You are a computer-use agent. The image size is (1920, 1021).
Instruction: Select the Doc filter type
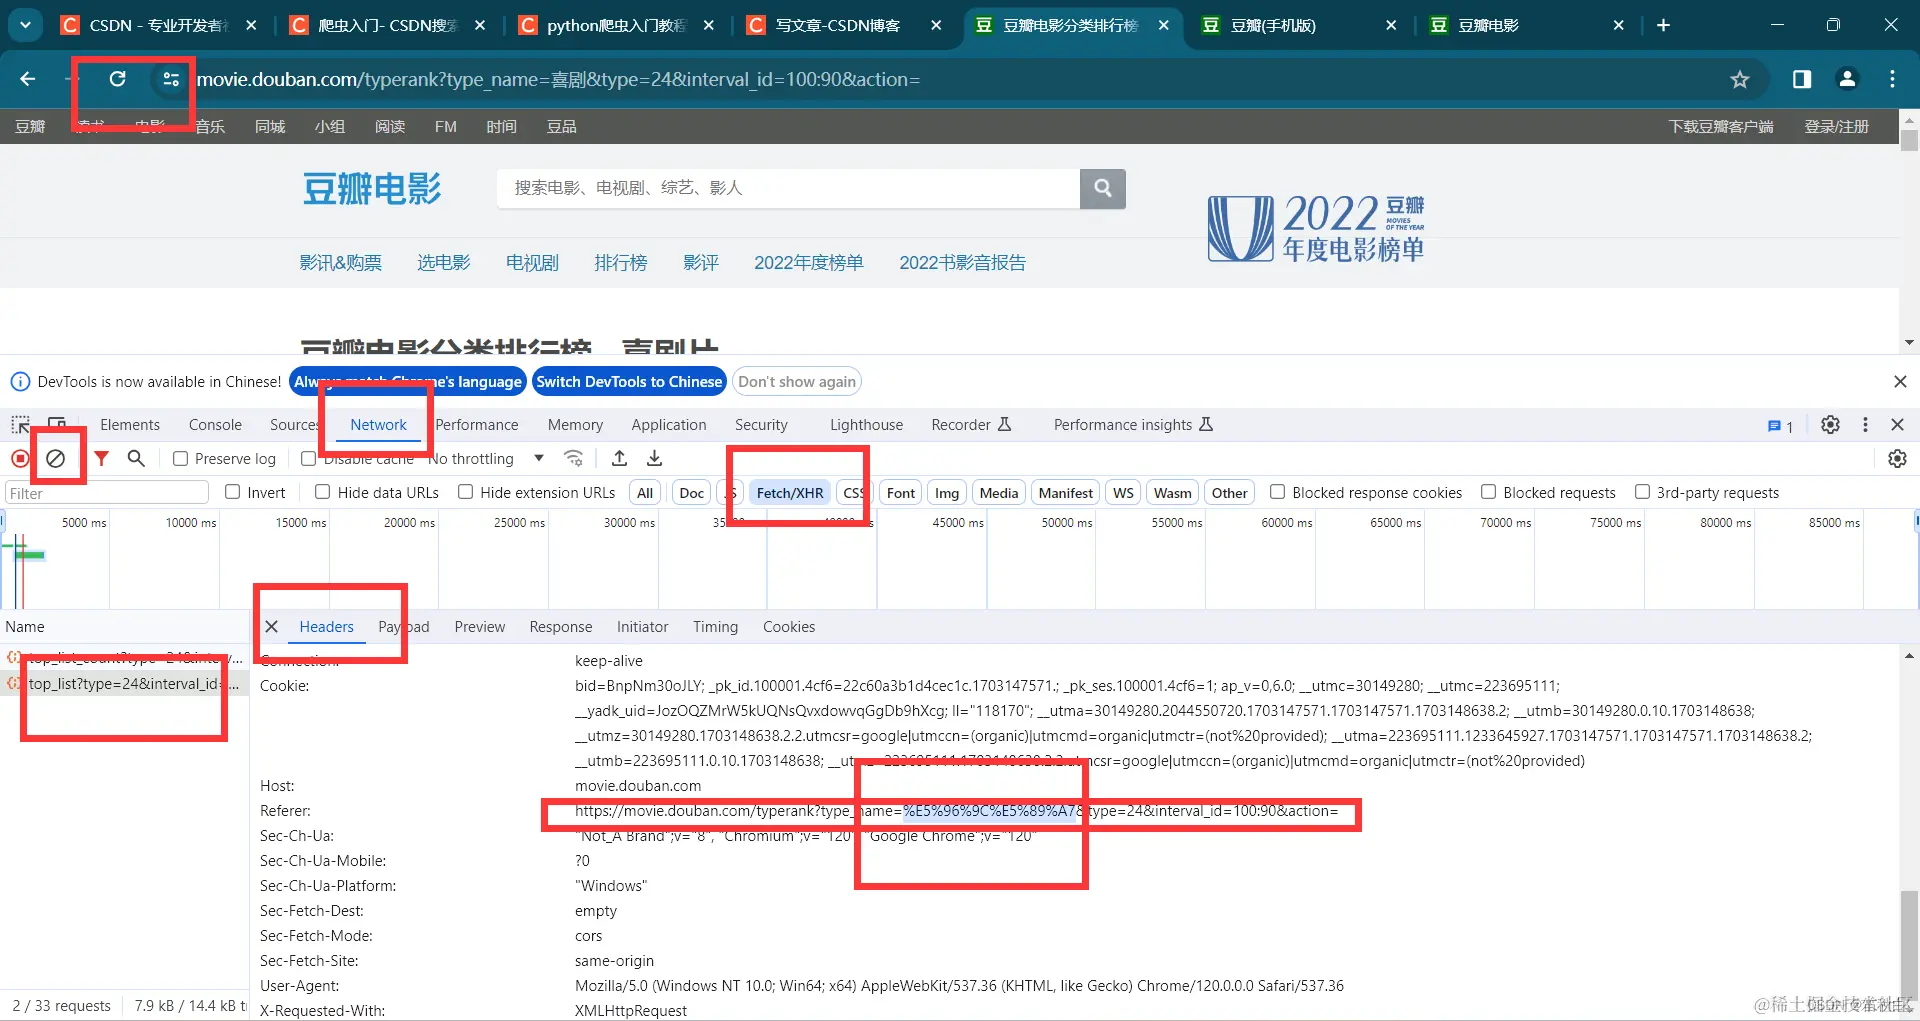(692, 492)
